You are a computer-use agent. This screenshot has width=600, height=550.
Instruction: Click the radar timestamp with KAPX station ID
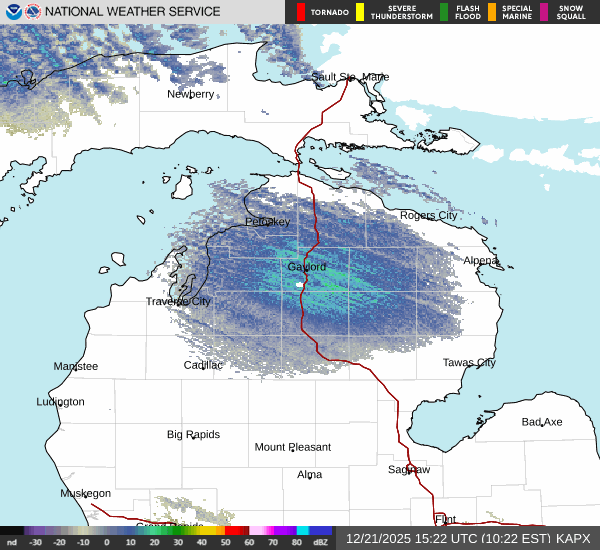tap(468, 538)
